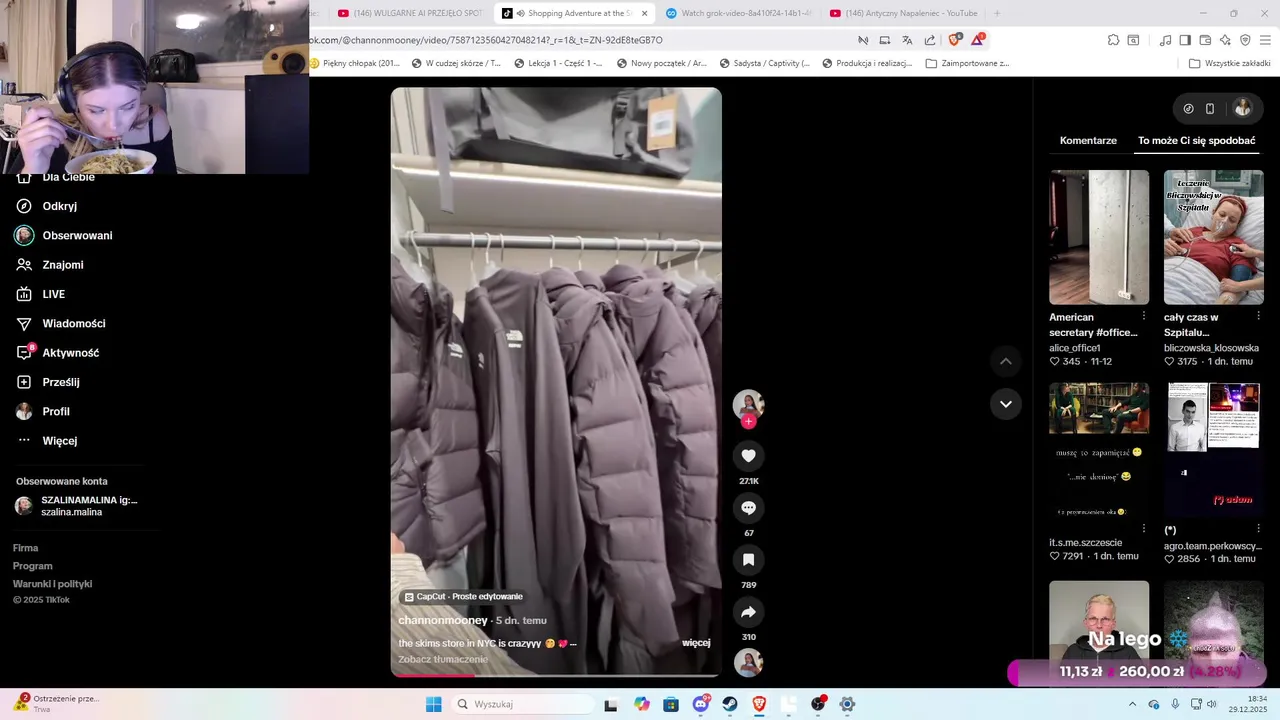The width and height of the screenshot is (1280, 720).
Task: Share the video via the arrow icon
Action: point(748,612)
